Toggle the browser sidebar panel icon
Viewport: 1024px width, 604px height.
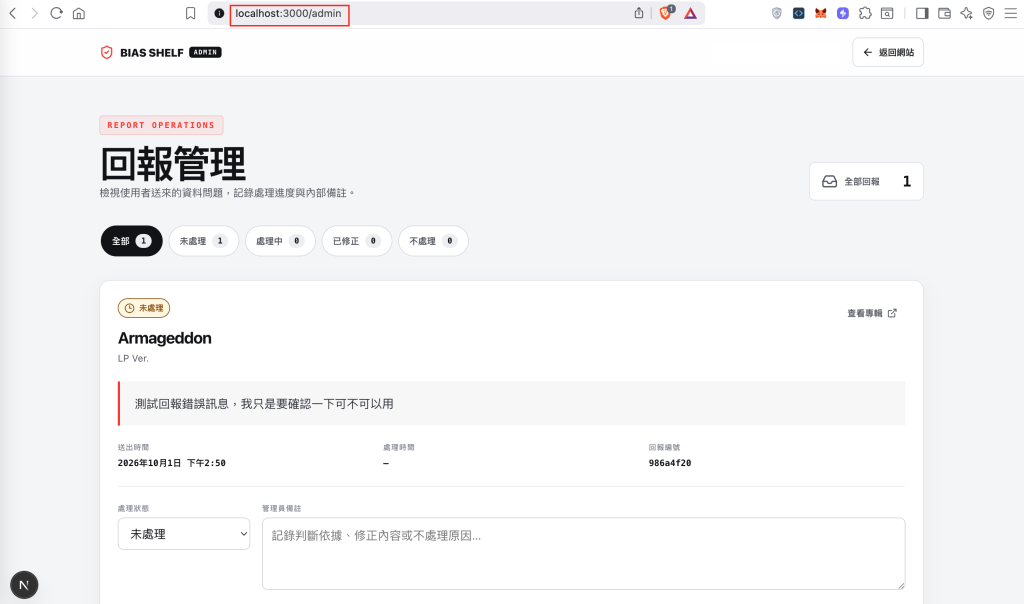tap(921, 13)
